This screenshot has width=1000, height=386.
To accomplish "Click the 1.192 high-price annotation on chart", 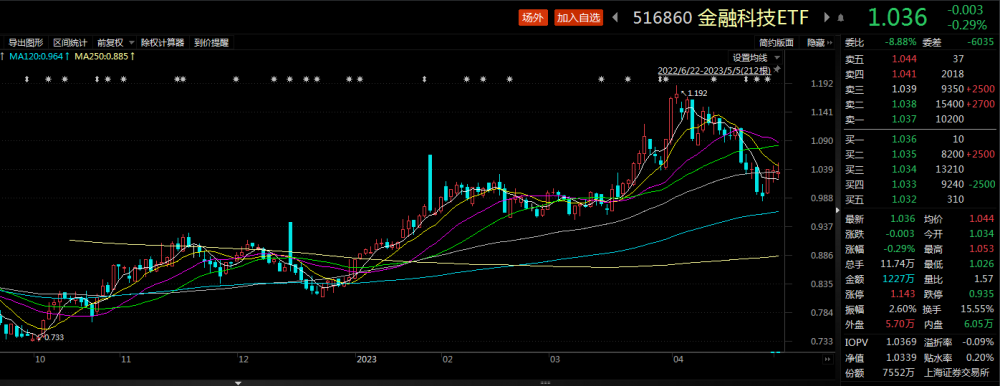I will pos(698,93).
